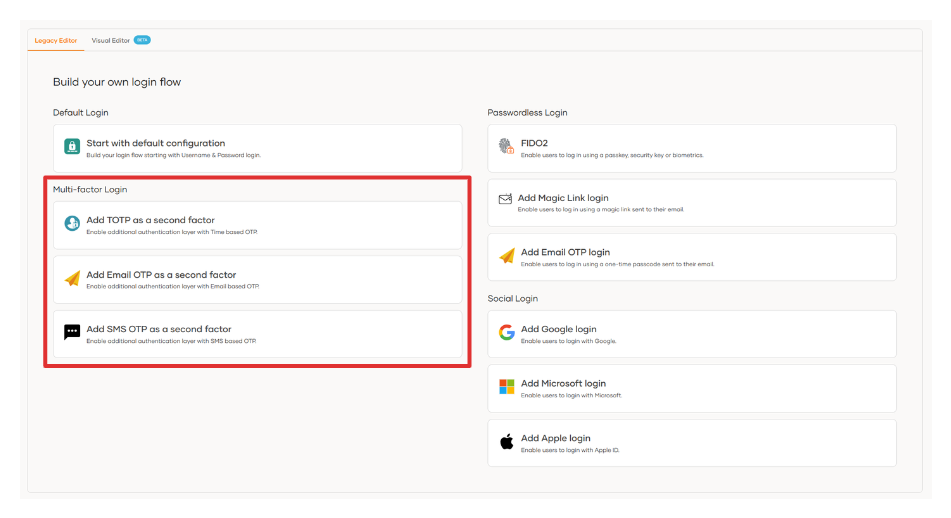951x518 pixels.
Task: Choose Add TOTP as a second factor
Action: pyautogui.click(x=258, y=225)
